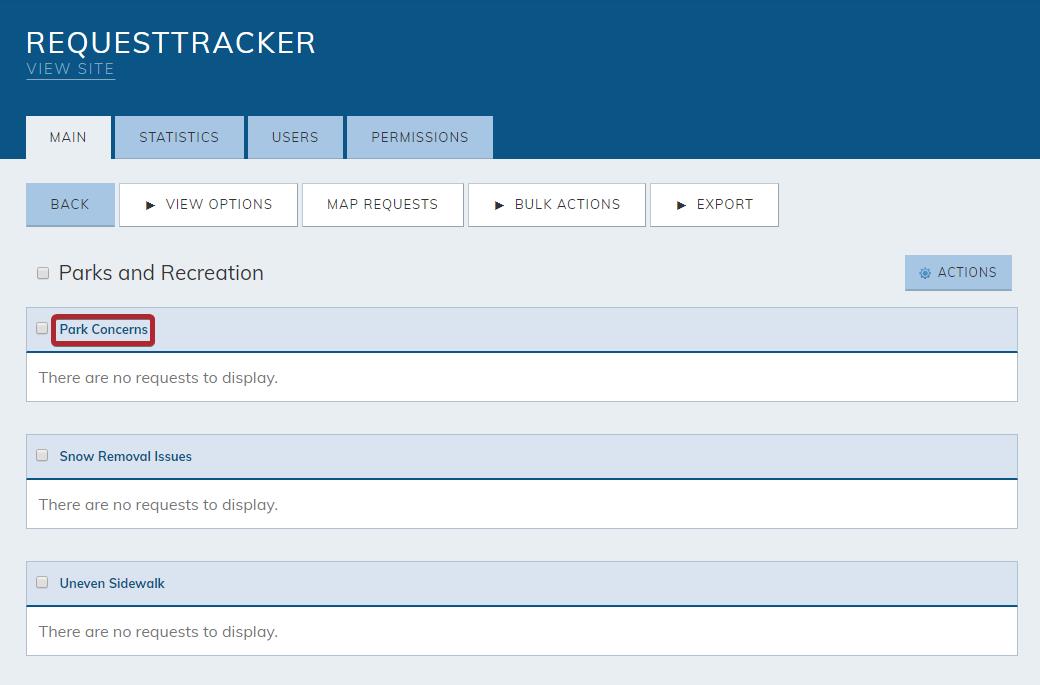Open the Park Concerns category link
Image resolution: width=1040 pixels, height=685 pixels.
(103, 330)
